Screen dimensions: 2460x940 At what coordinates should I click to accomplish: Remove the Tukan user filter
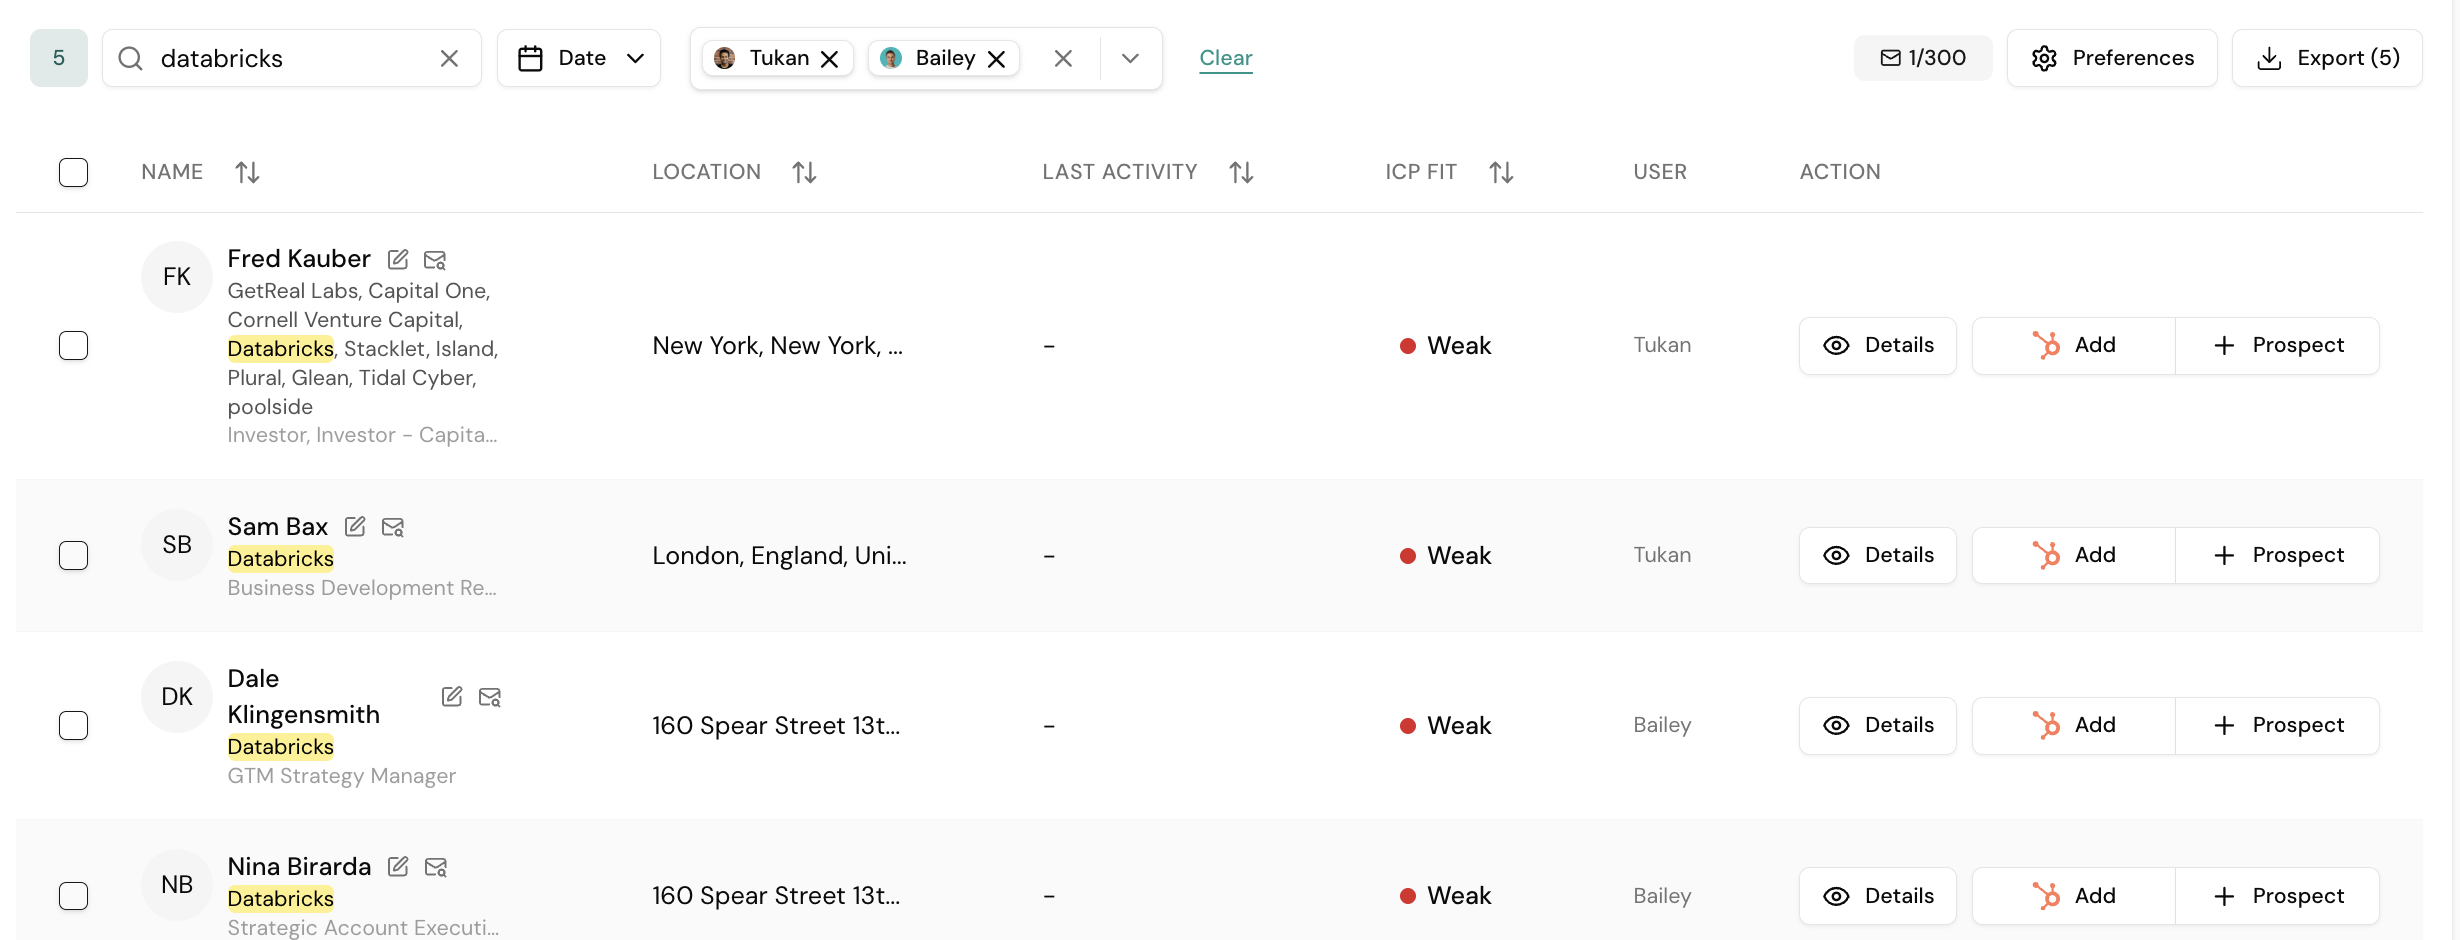pyautogui.click(x=830, y=58)
